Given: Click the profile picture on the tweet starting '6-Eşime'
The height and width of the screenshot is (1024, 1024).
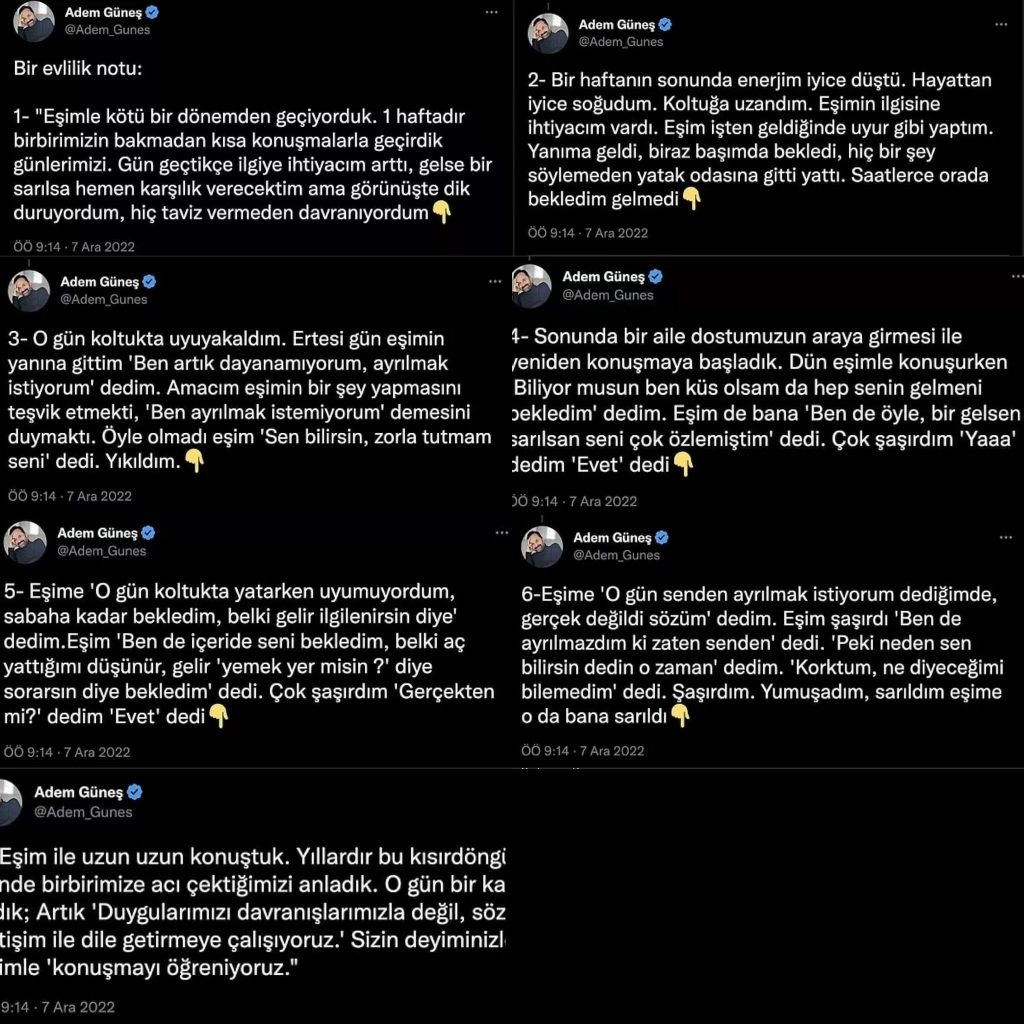Looking at the screenshot, I should click(542, 547).
